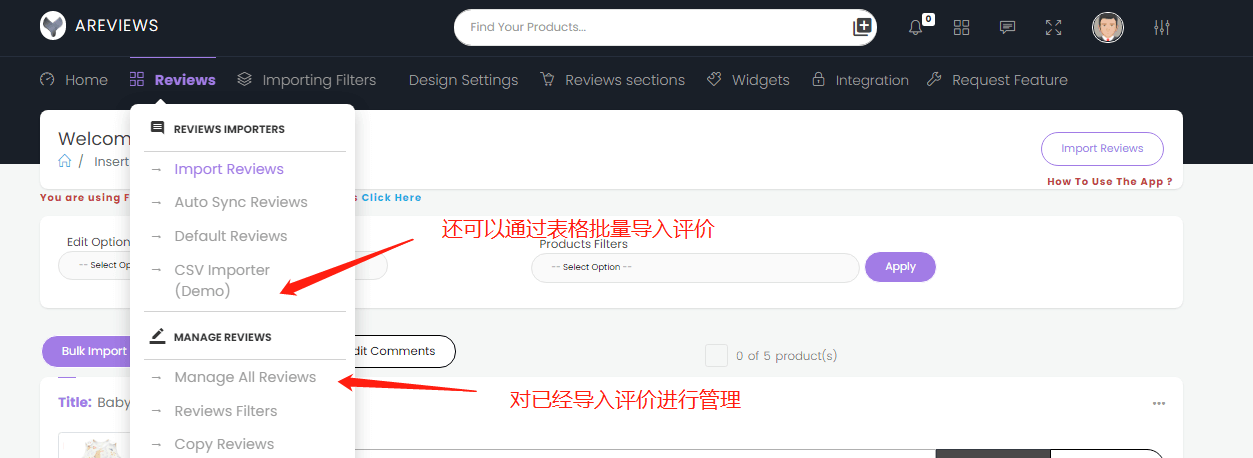
Task: Open the apps grid icon in header
Action: (961, 28)
